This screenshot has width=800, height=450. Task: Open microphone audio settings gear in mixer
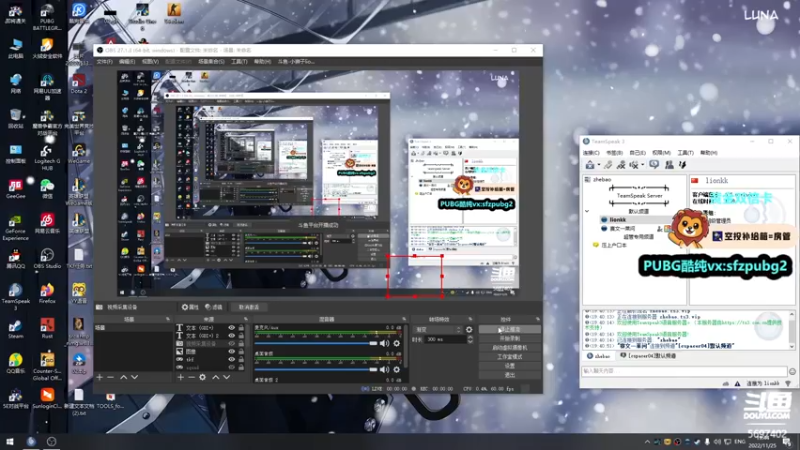pyautogui.click(x=396, y=343)
